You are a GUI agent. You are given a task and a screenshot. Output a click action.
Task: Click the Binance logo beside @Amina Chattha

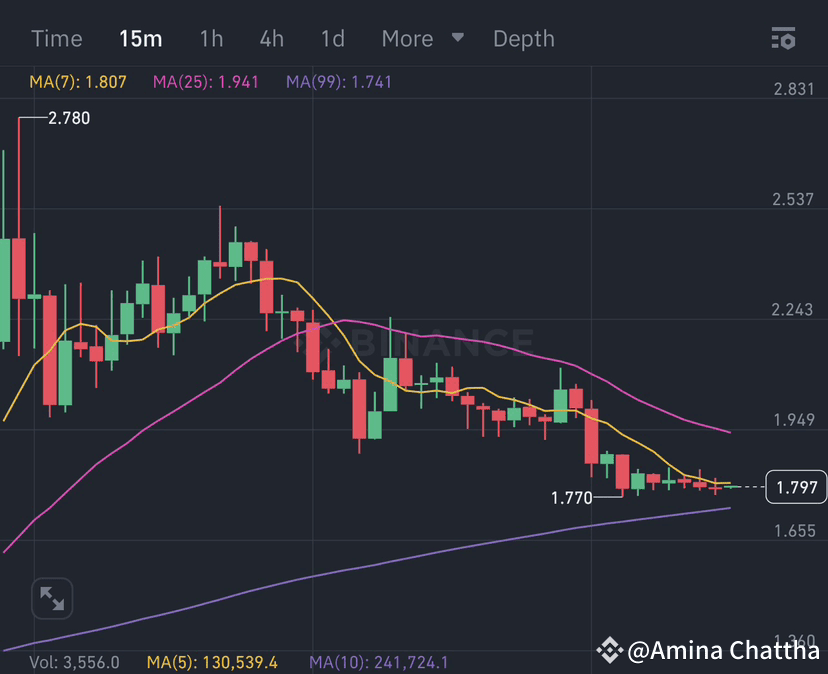point(610,651)
